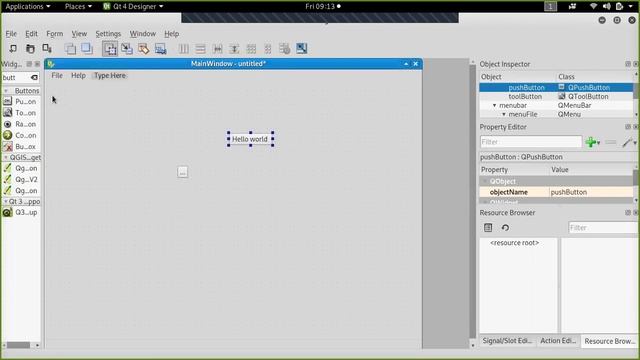
Task: Apply Lay Out in Form Layout icon
Action: pos(268,49)
